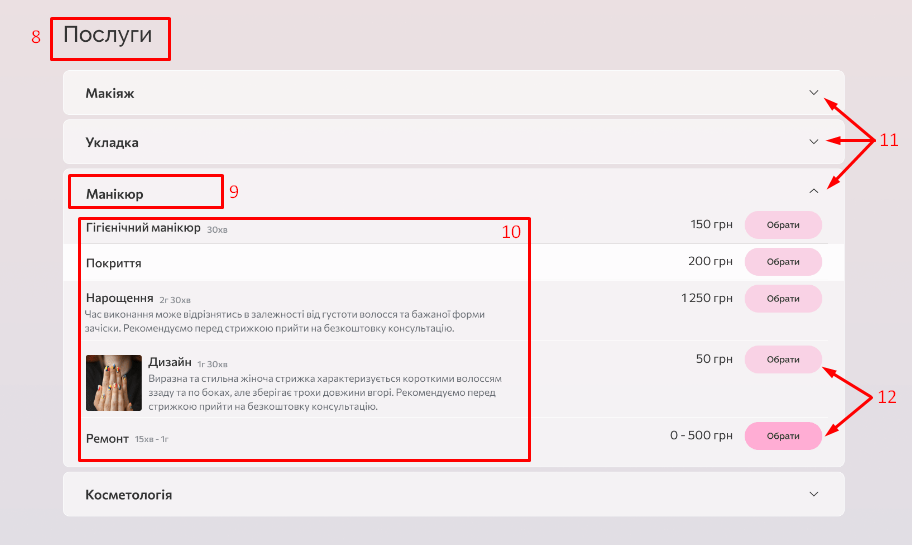912x545 pixels.
Task: Click the Покриття service name
Action: tap(113, 263)
